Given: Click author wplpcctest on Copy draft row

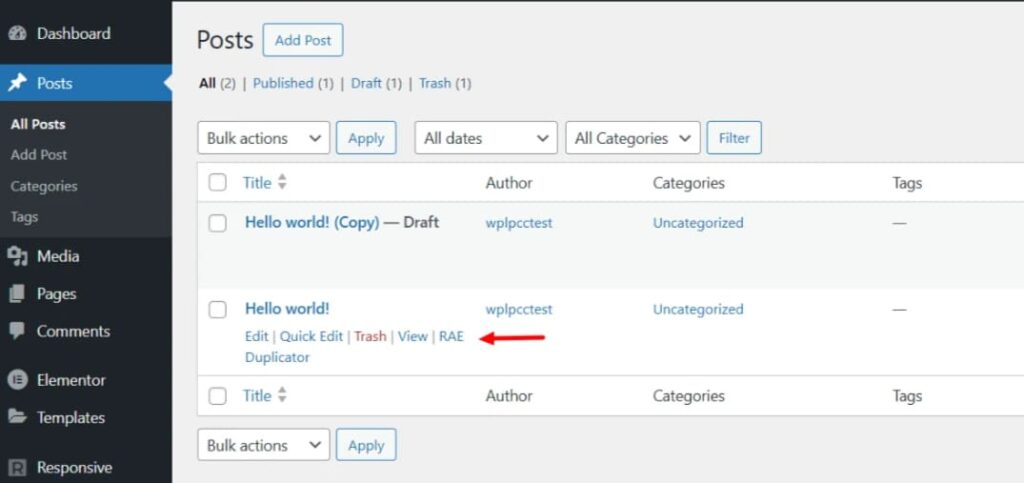Looking at the screenshot, I should point(519,223).
